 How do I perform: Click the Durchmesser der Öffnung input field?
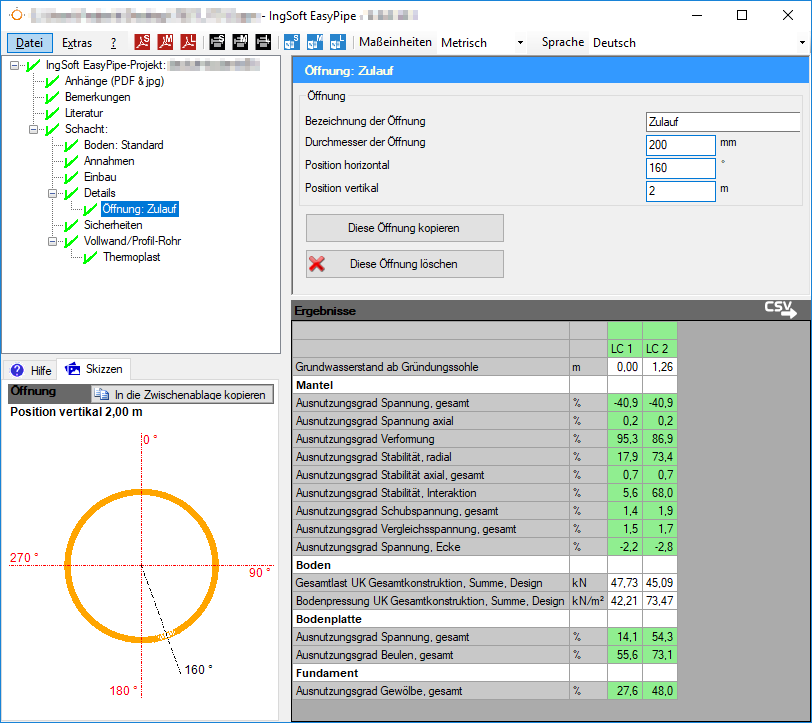680,145
